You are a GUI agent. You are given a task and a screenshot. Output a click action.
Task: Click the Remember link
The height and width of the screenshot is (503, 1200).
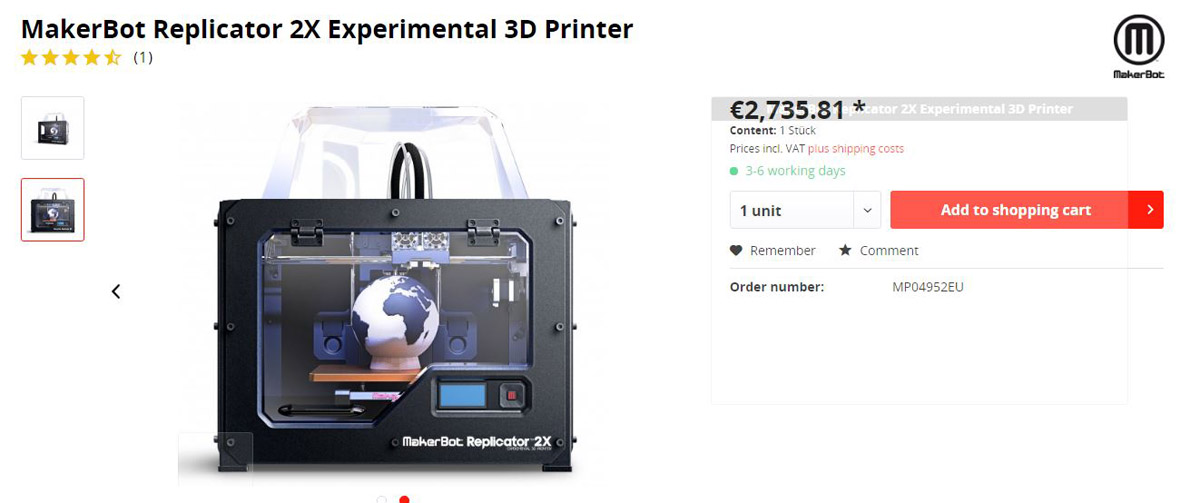(x=782, y=250)
